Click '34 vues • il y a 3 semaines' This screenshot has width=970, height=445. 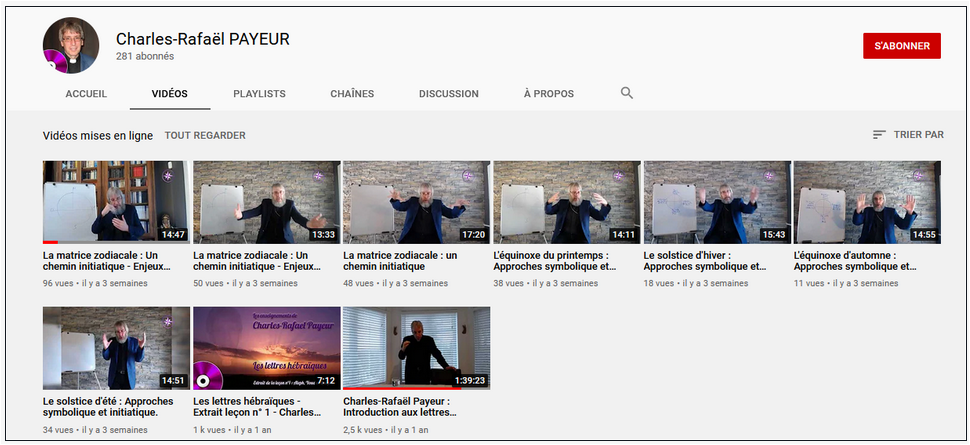click(x=95, y=430)
